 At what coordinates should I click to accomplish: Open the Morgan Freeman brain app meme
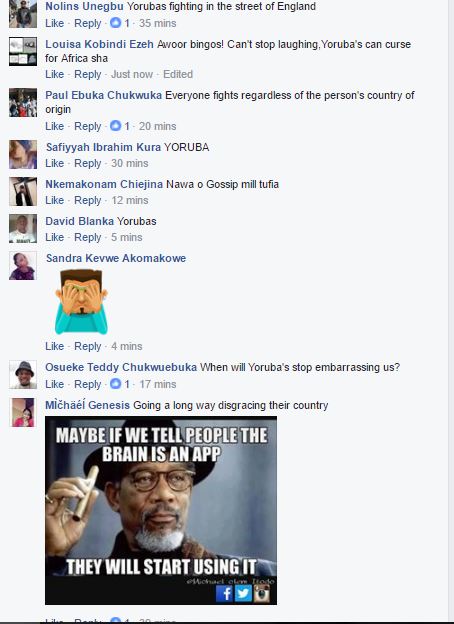[161, 511]
